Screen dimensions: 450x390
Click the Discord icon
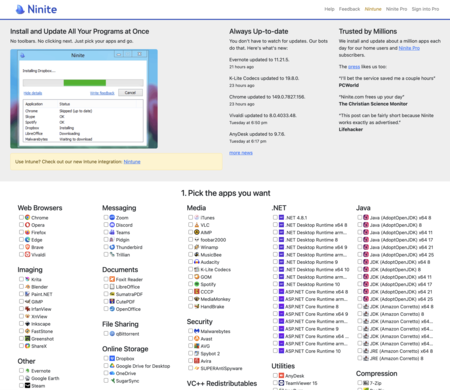click(x=112, y=225)
